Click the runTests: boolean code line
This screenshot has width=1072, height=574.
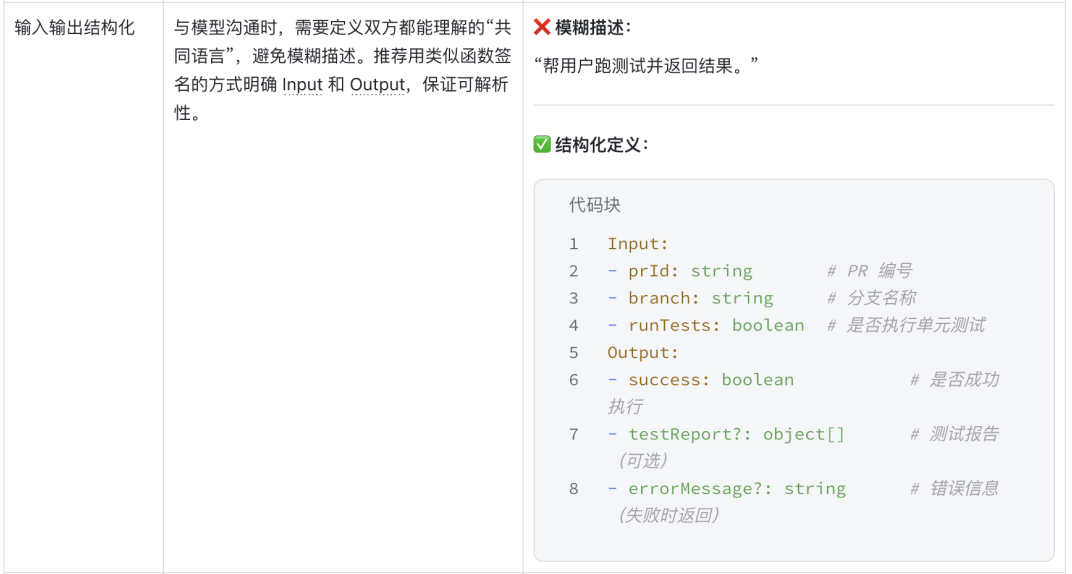706,326
